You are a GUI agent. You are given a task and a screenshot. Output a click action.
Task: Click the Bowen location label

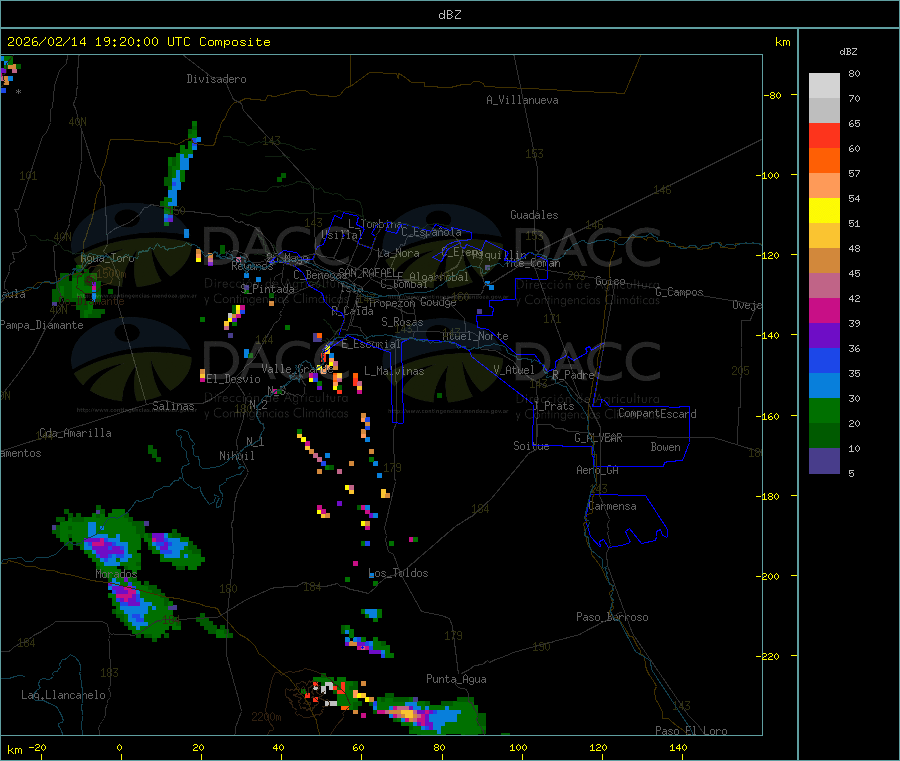pos(666,447)
